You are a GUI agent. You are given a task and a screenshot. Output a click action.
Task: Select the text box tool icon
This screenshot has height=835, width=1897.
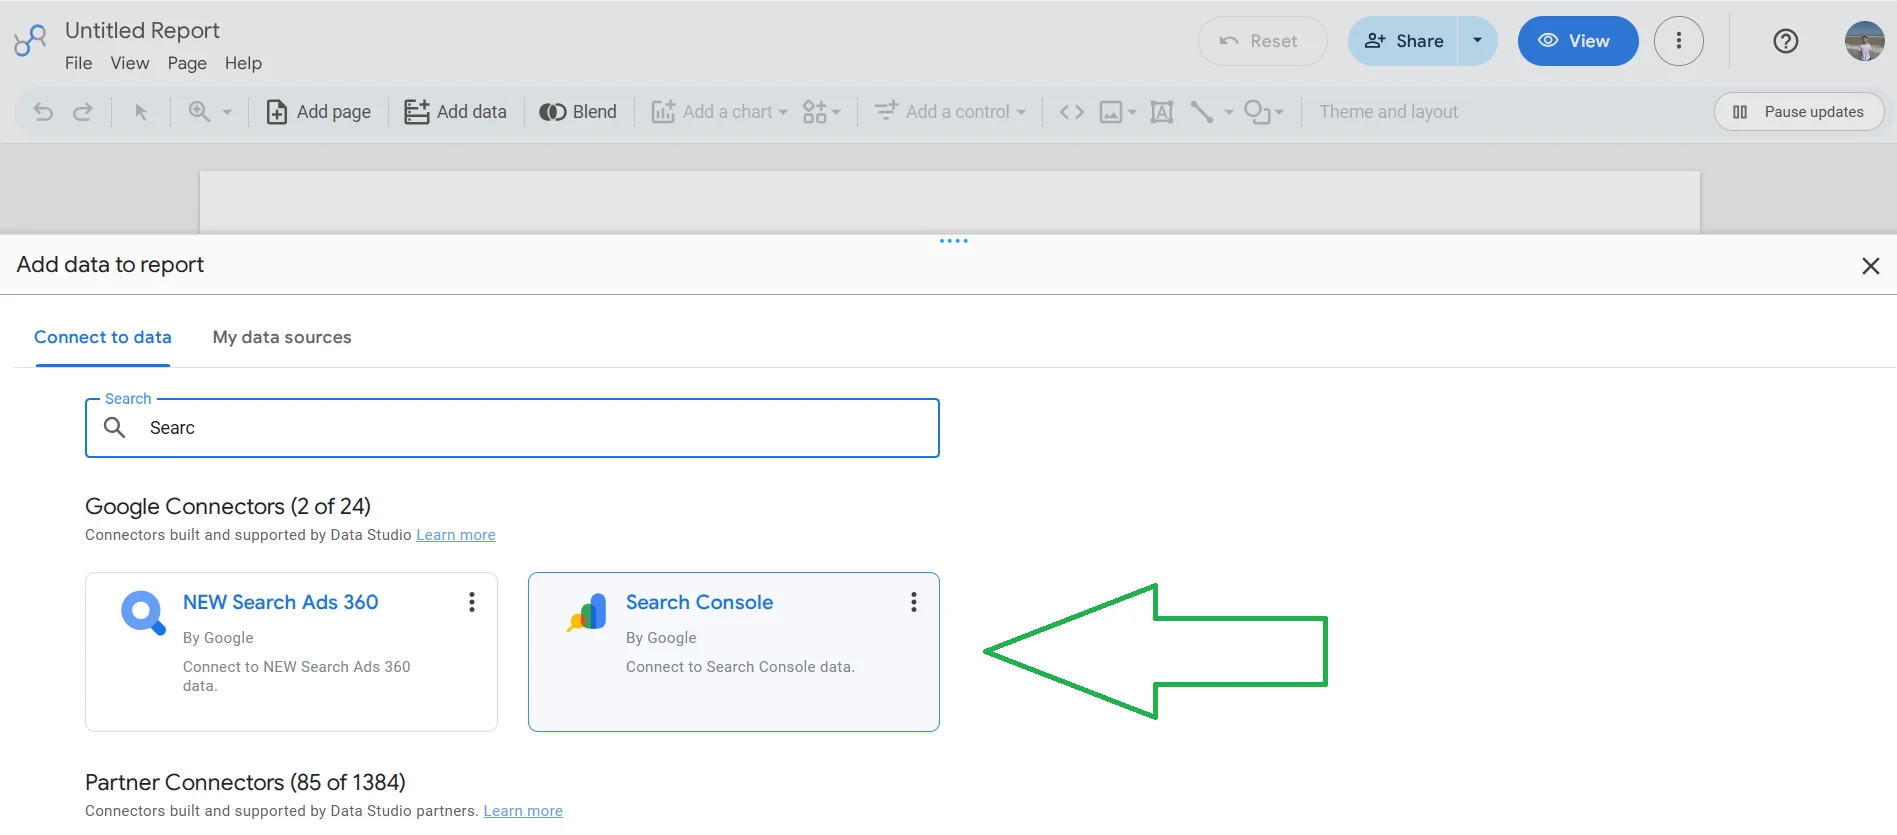tap(1162, 112)
